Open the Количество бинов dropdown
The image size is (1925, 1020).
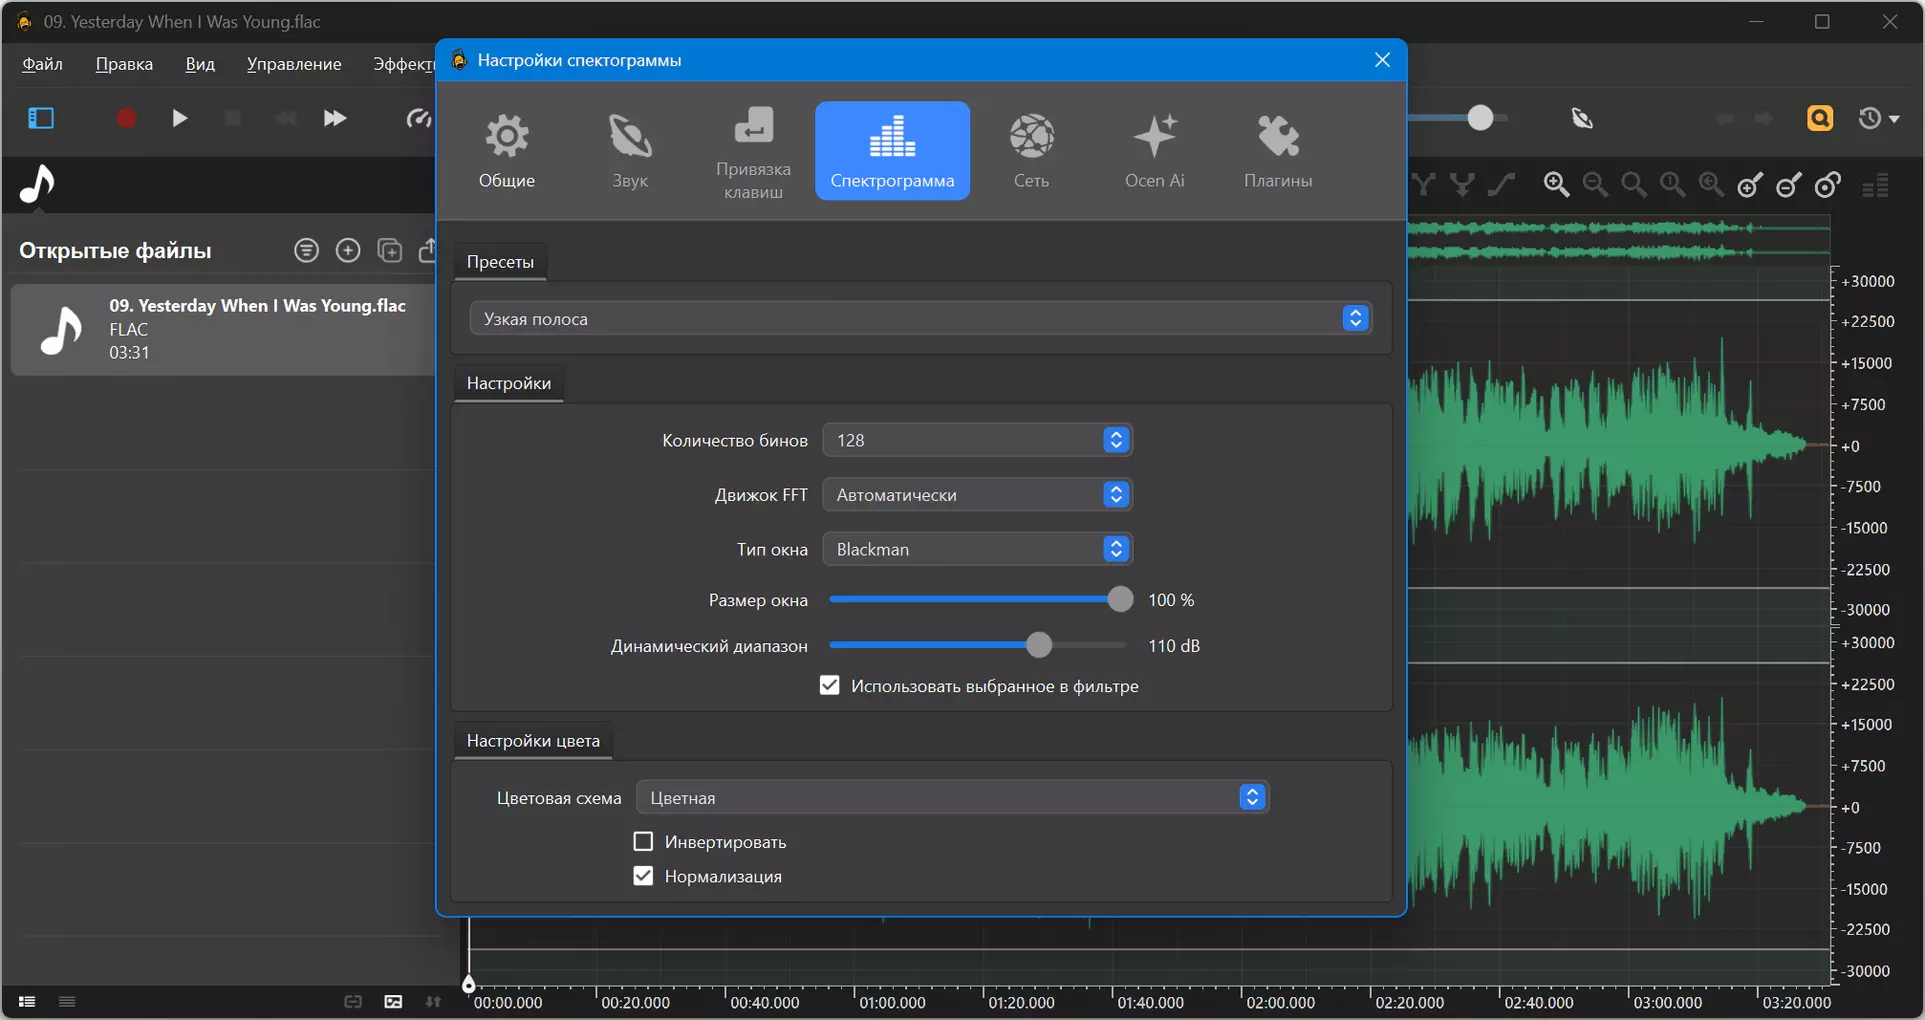977,440
